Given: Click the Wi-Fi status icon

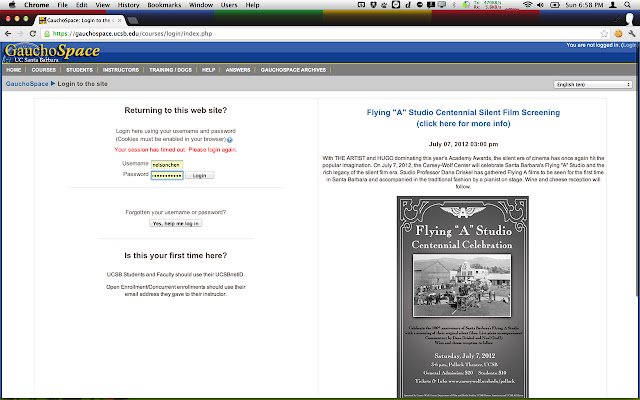Looking at the screenshot, I should pos(527,5).
